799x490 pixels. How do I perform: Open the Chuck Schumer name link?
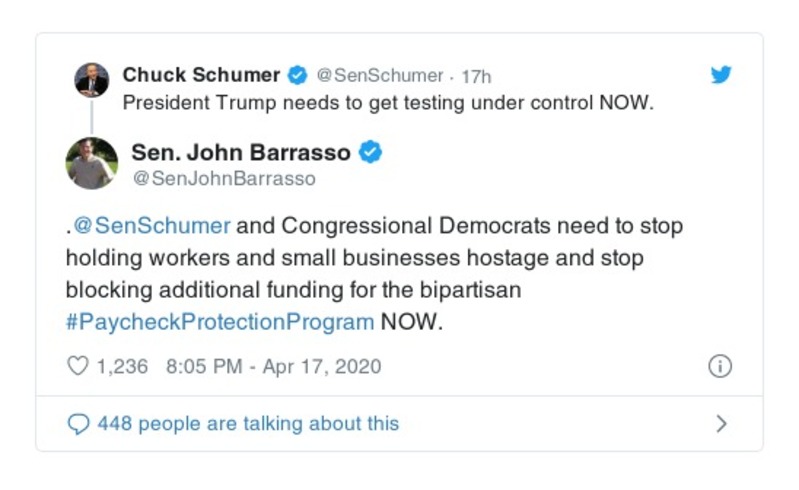point(201,75)
